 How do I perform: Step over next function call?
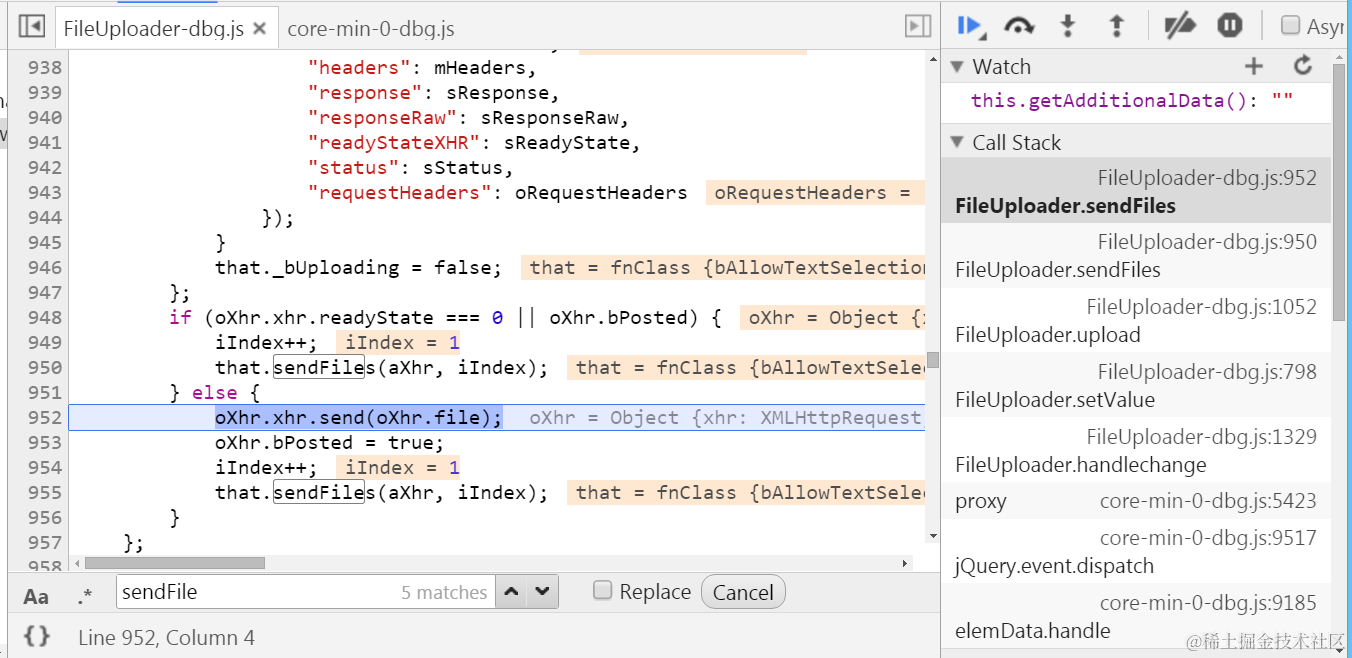click(x=1019, y=26)
